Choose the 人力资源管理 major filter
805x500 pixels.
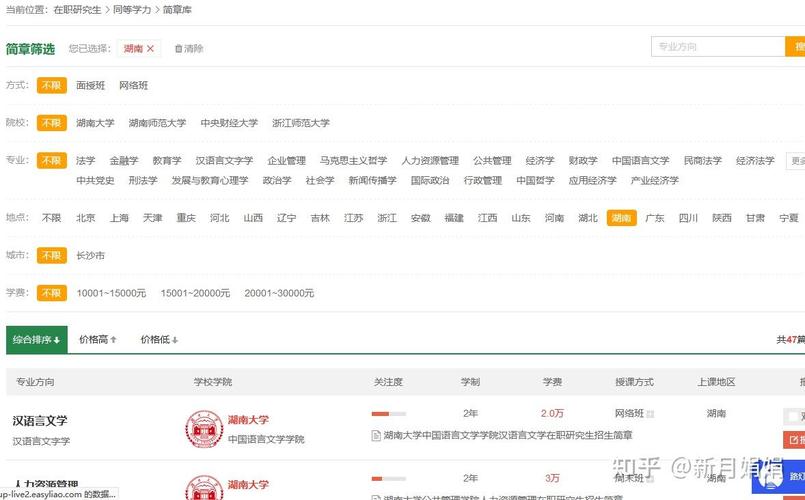[x=430, y=161]
